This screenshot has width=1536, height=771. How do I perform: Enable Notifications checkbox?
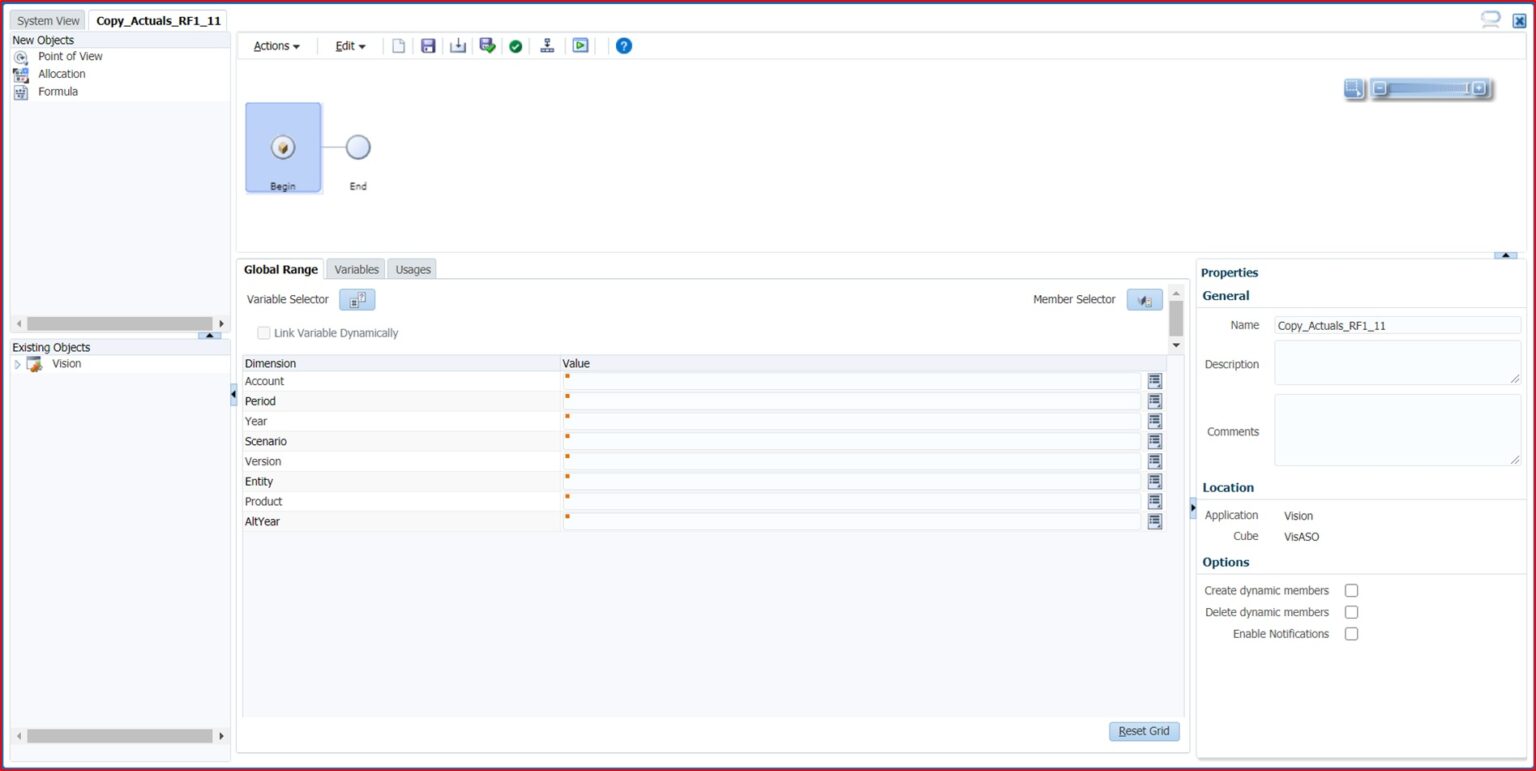1351,633
